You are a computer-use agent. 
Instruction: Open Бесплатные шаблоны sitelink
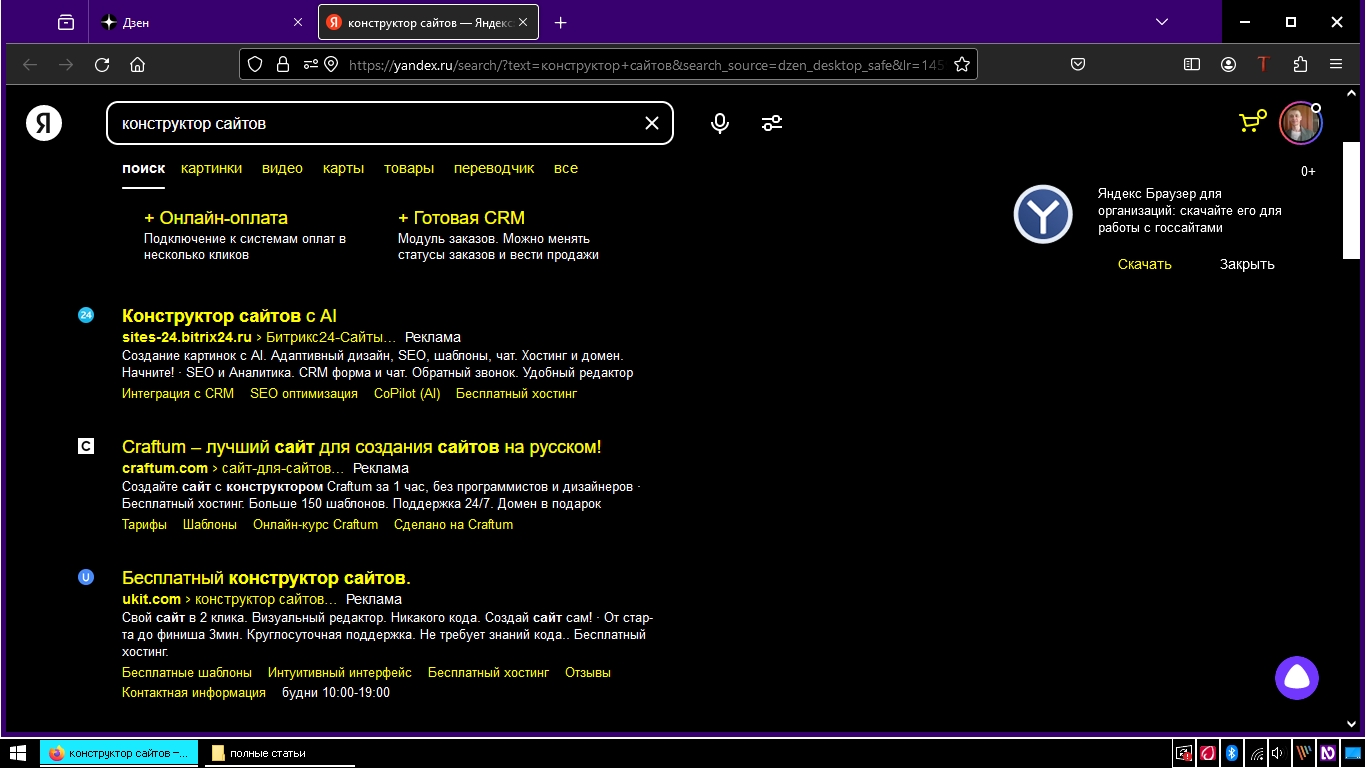[187, 673]
